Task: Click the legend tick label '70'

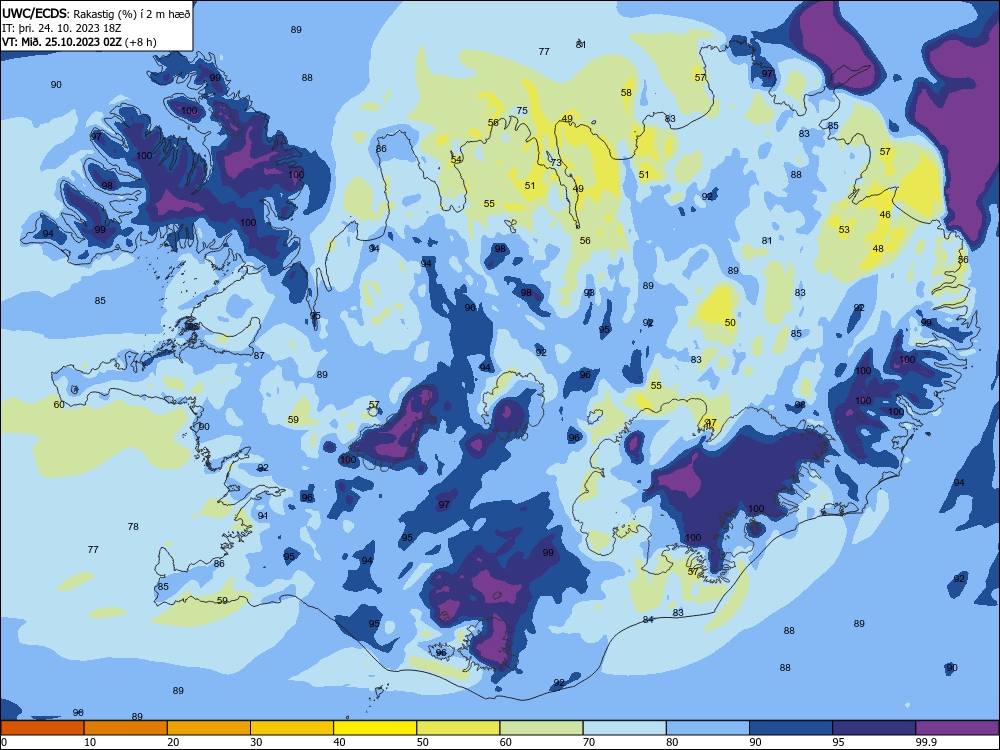Action: point(589,742)
